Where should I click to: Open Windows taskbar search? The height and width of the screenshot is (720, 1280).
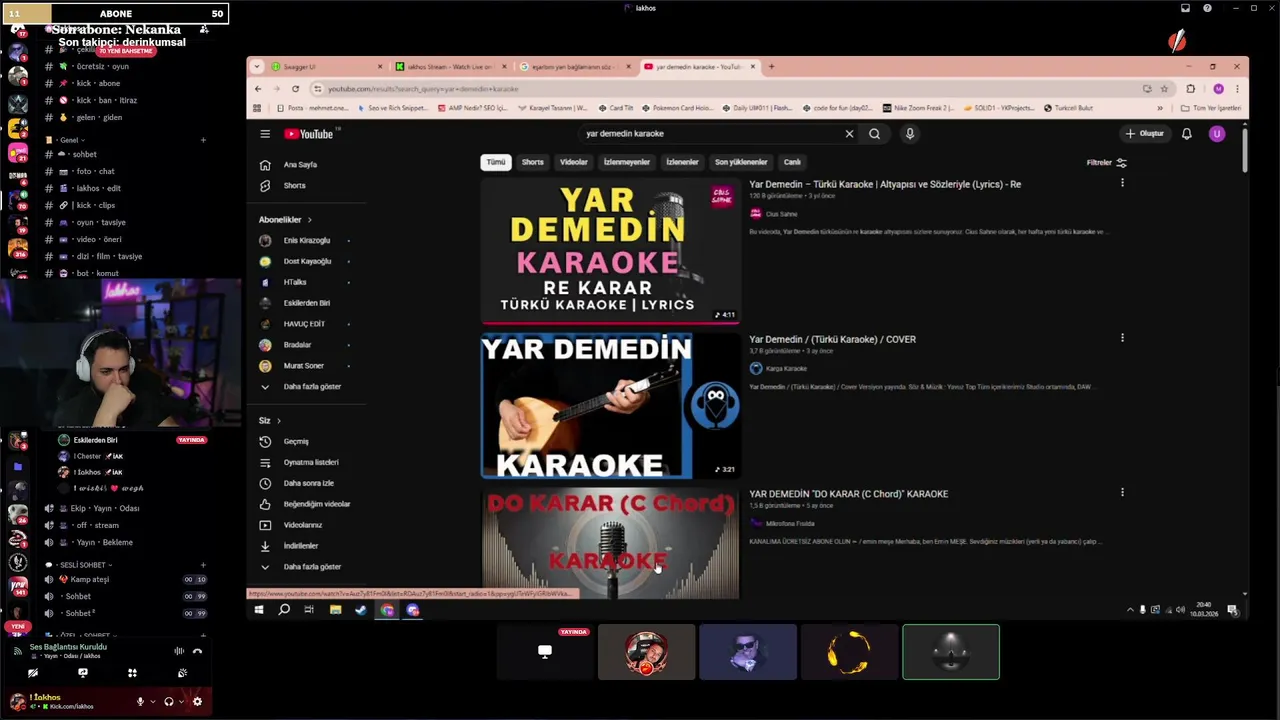[x=284, y=610]
